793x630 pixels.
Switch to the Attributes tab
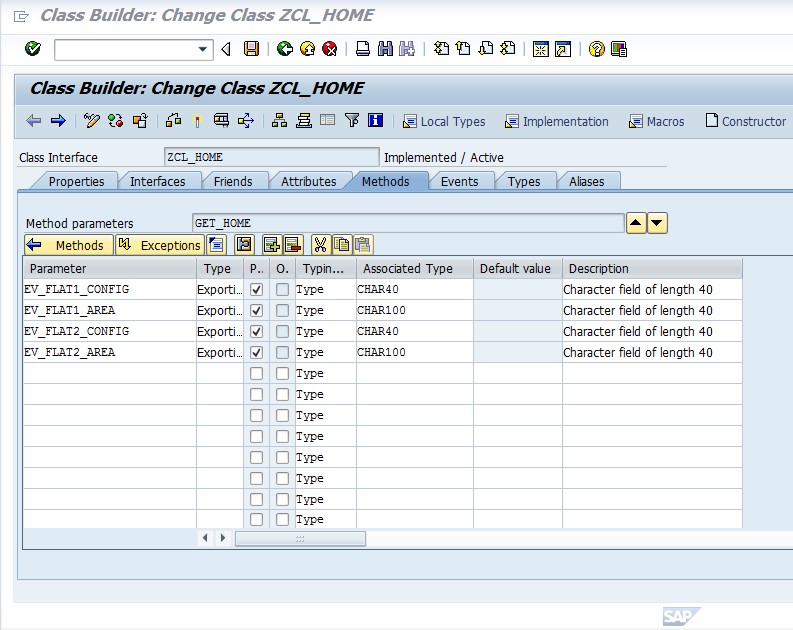coord(309,182)
